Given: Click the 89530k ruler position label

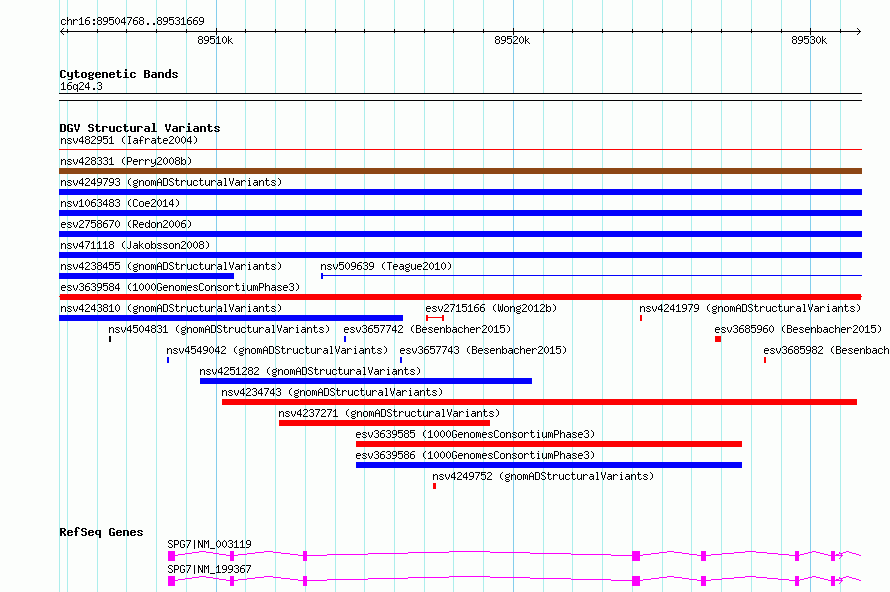Looking at the screenshot, I should [x=809, y=40].
